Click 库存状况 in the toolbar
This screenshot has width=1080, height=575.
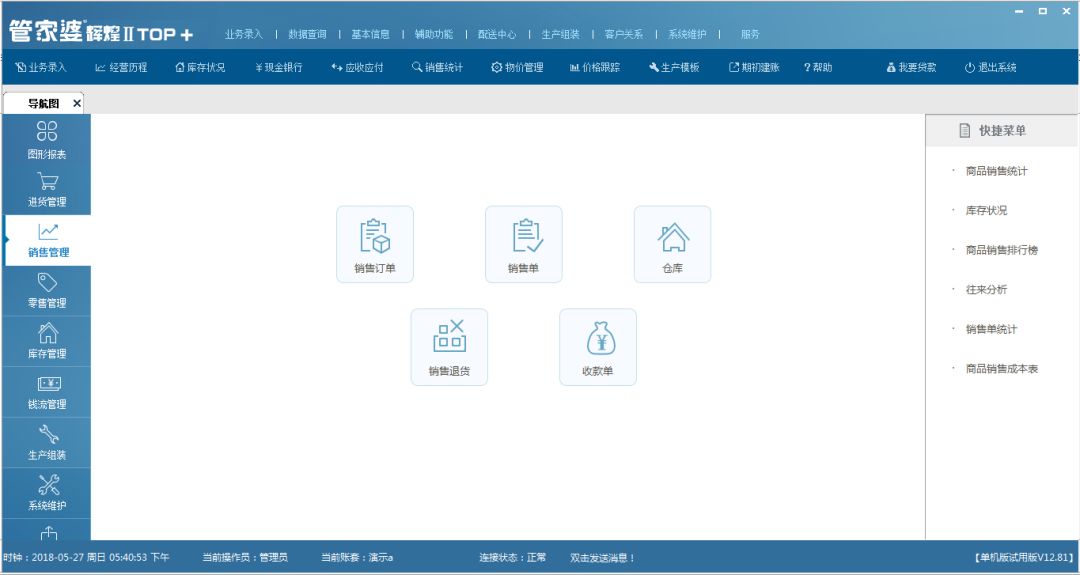click(x=200, y=68)
